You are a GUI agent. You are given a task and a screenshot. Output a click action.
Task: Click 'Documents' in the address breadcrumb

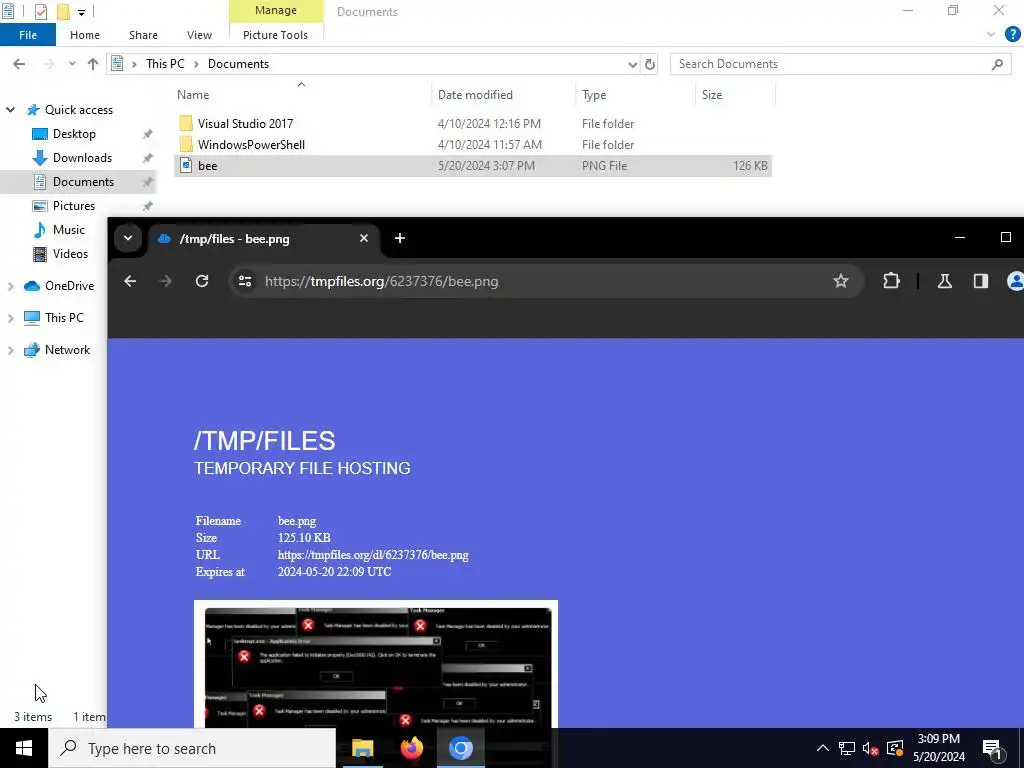pos(238,64)
